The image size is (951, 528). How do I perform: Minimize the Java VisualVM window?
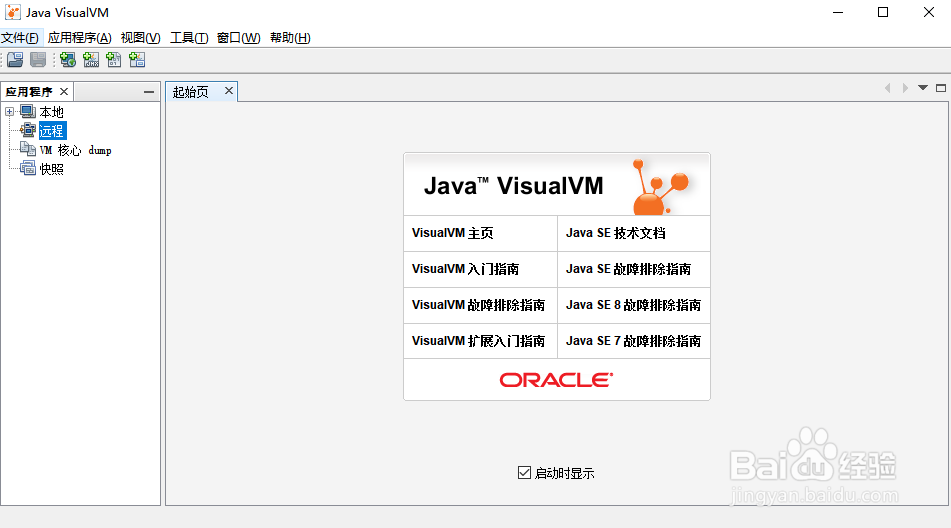coord(838,12)
